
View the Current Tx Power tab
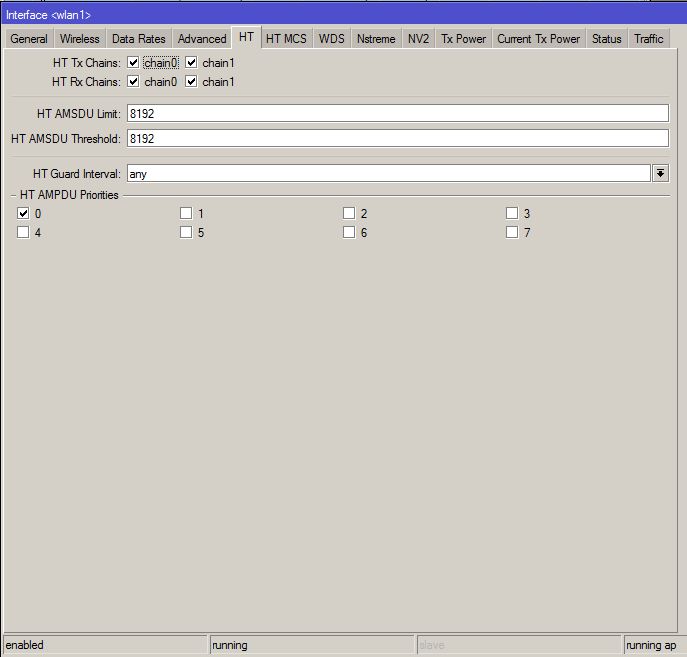538,39
